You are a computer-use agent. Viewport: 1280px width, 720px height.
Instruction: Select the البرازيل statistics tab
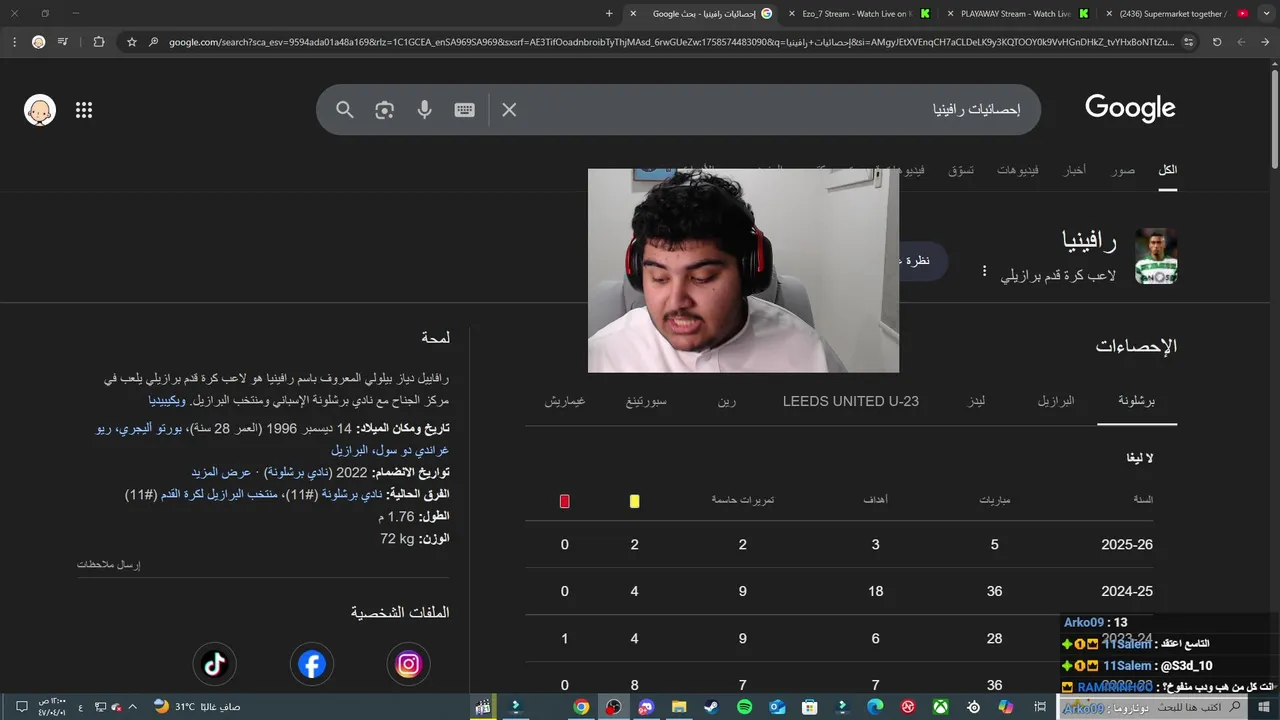(1056, 401)
